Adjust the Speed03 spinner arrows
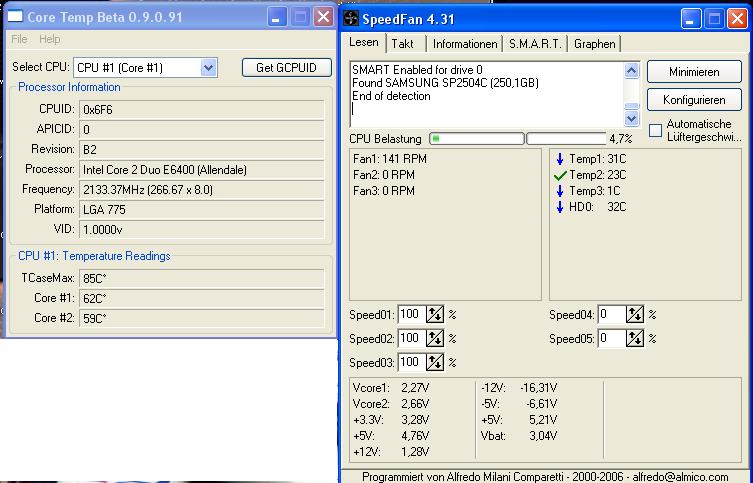753x483 pixels. pos(435,362)
